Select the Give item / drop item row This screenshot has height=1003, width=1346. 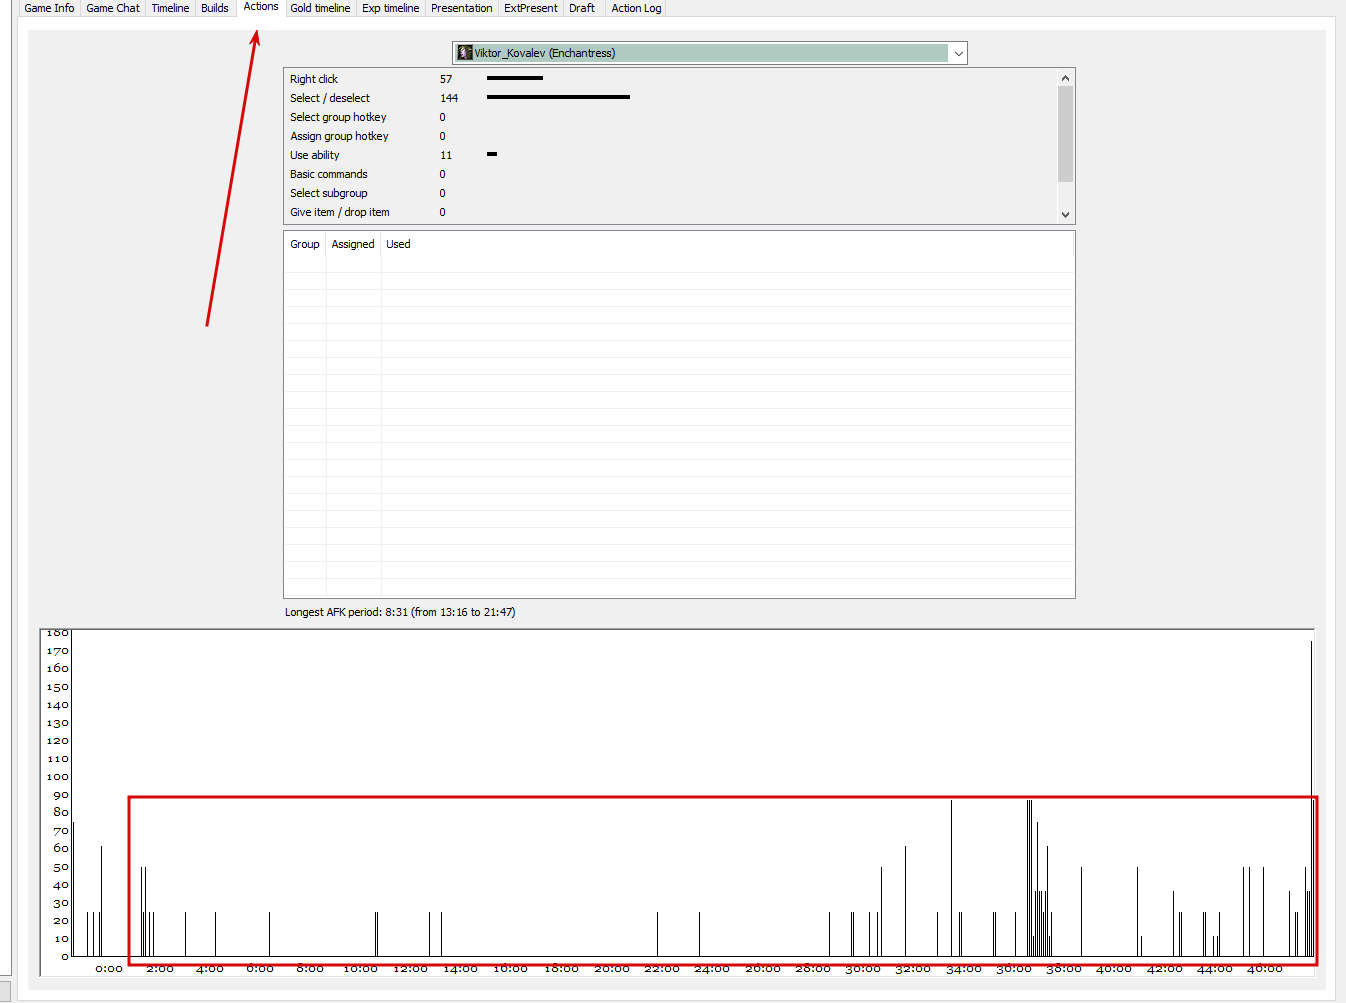tap(670, 212)
